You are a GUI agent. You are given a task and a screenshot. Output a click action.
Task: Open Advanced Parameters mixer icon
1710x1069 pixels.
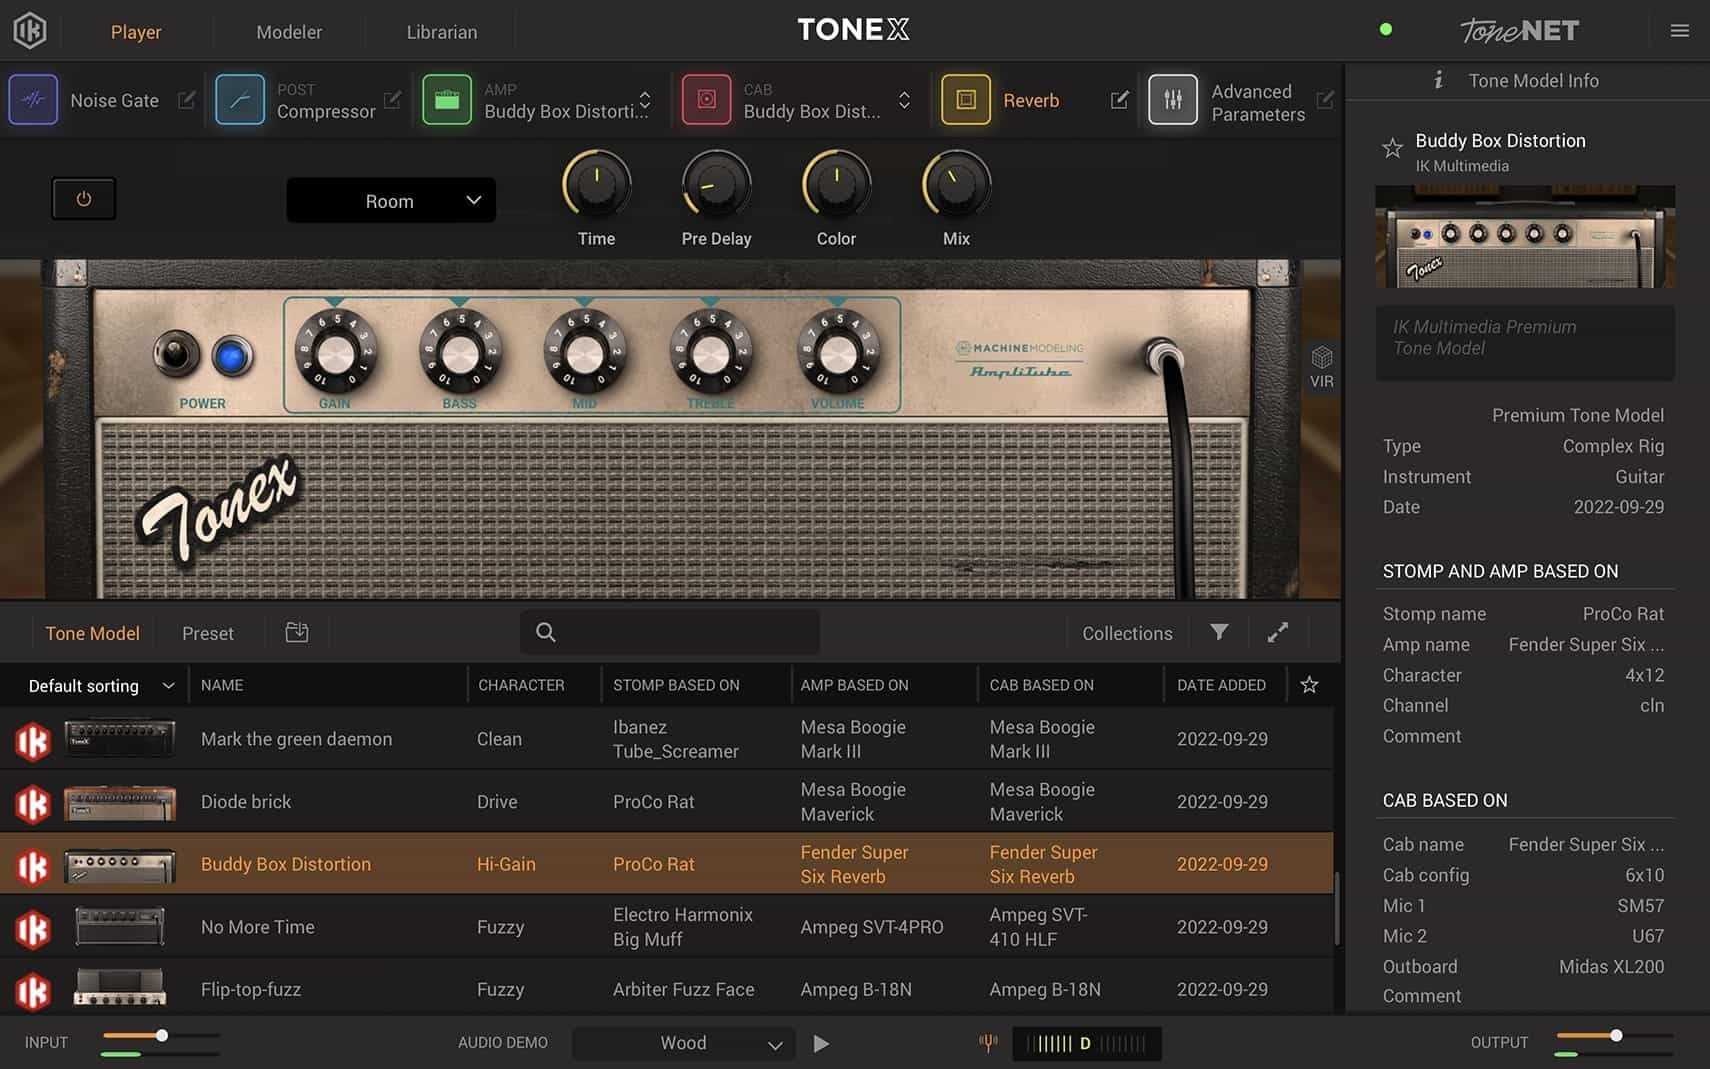pyautogui.click(x=1173, y=100)
